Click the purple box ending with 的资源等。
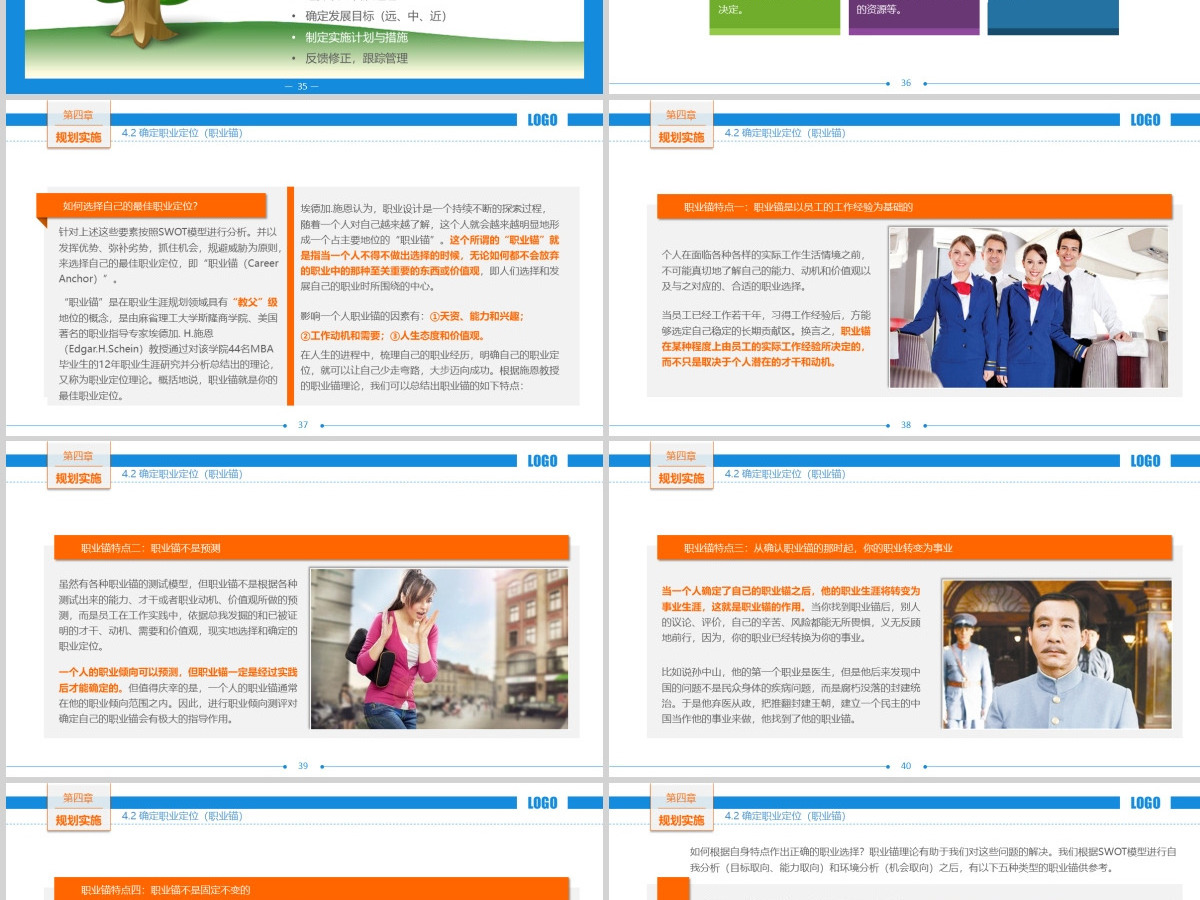Screen dimensions: 1200x900 pos(914,17)
